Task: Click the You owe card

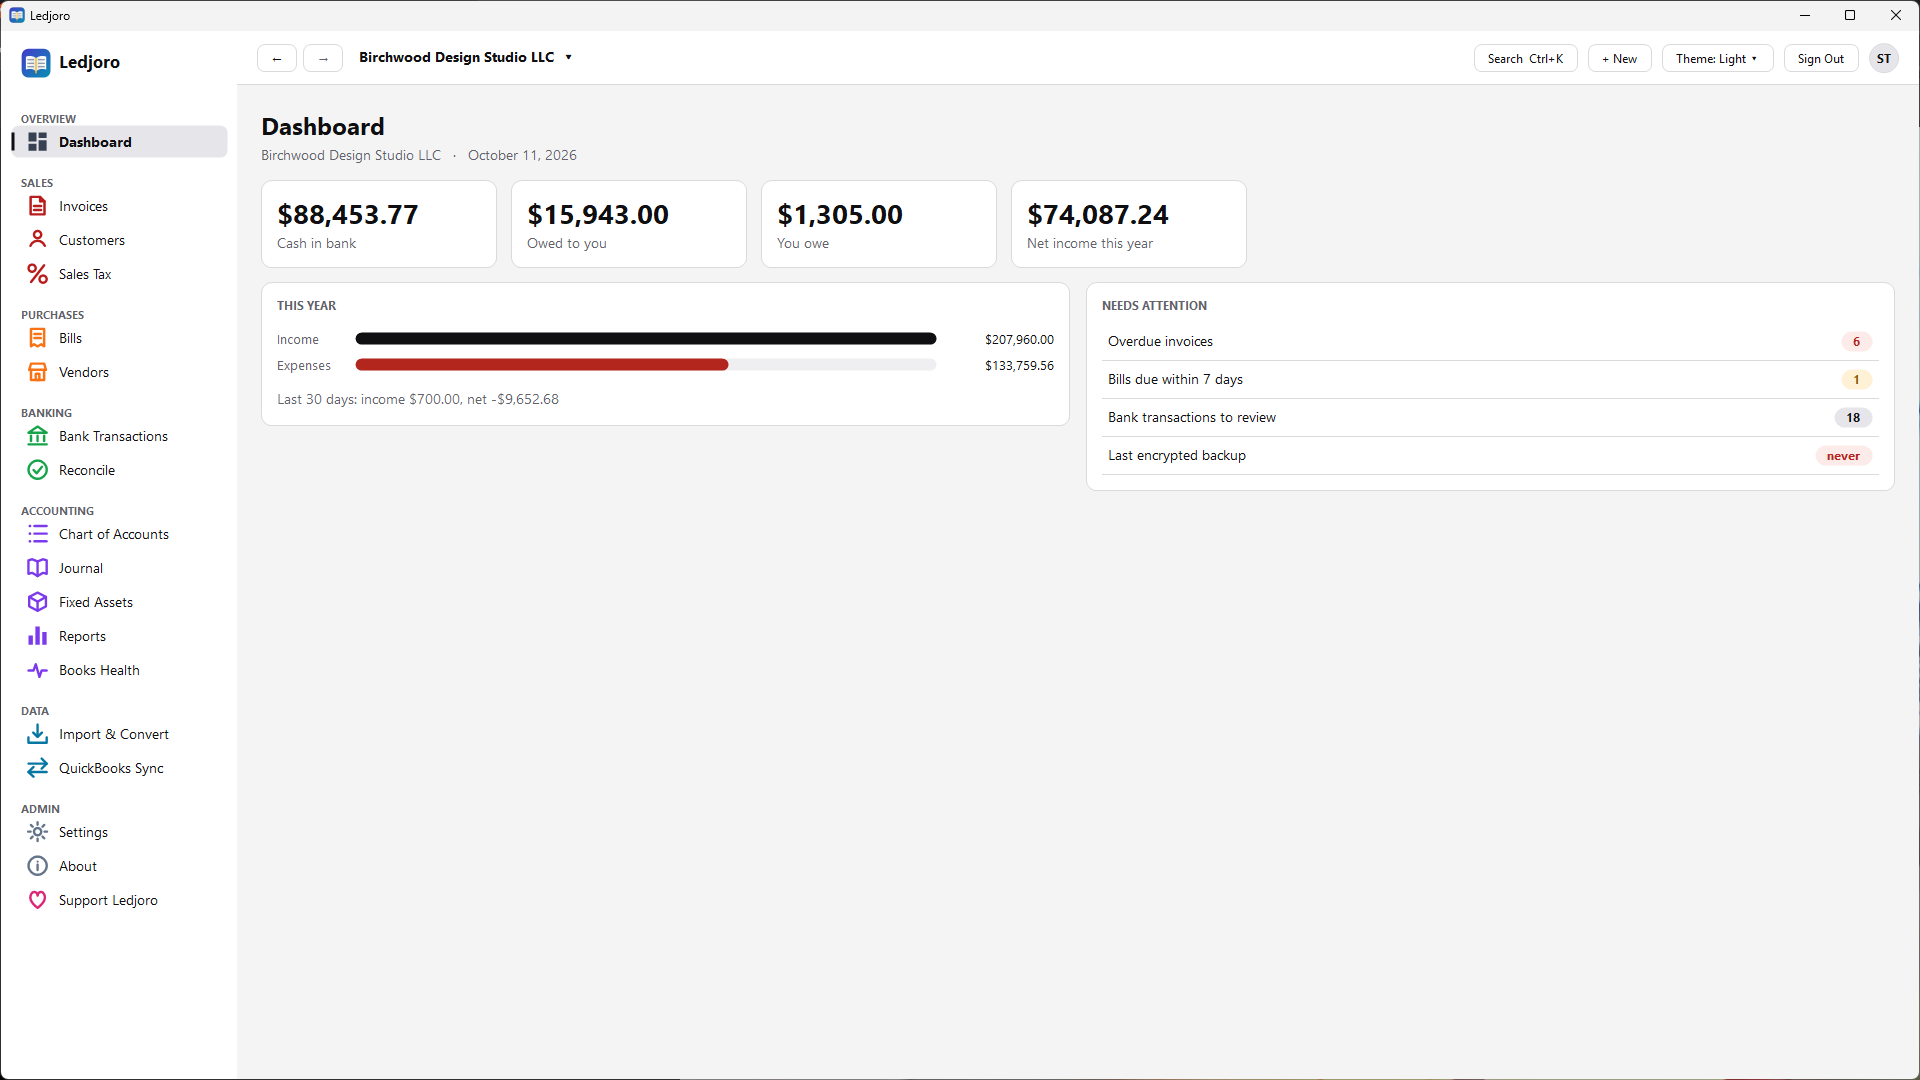Action: point(879,224)
